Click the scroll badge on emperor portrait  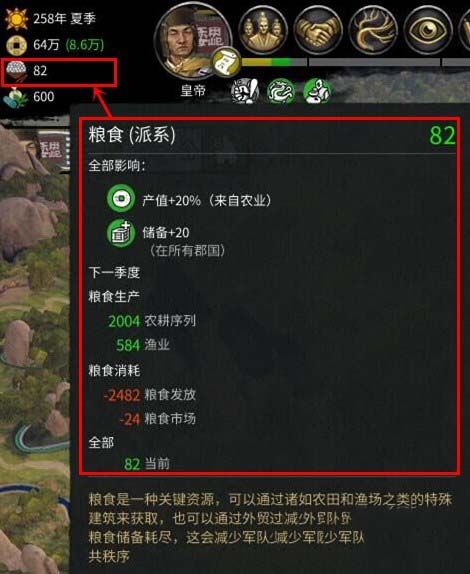[227, 62]
